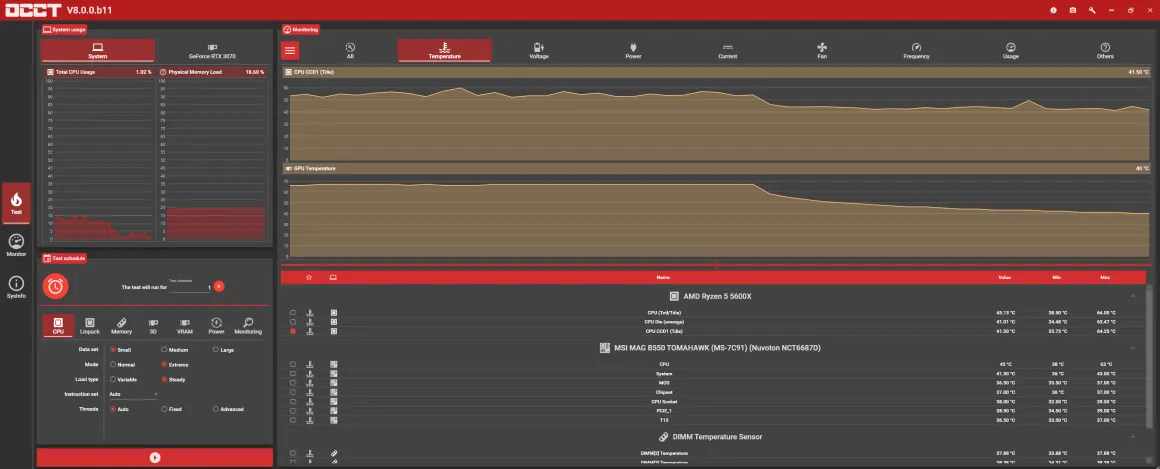This screenshot has height=469, width=1160.
Task: Click the AMD Ryzen 5 5600X processor icon
Action: (x=674, y=296)
